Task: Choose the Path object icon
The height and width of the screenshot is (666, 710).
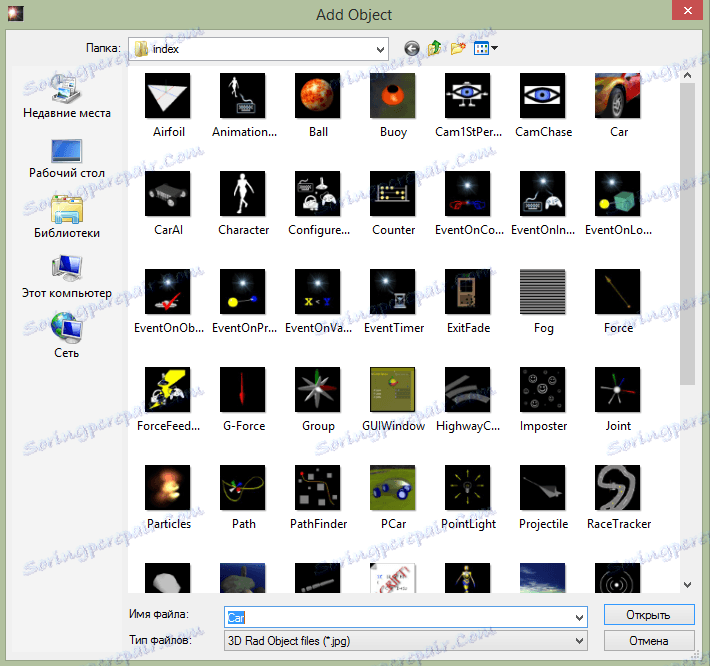Action: click(242, 488)
